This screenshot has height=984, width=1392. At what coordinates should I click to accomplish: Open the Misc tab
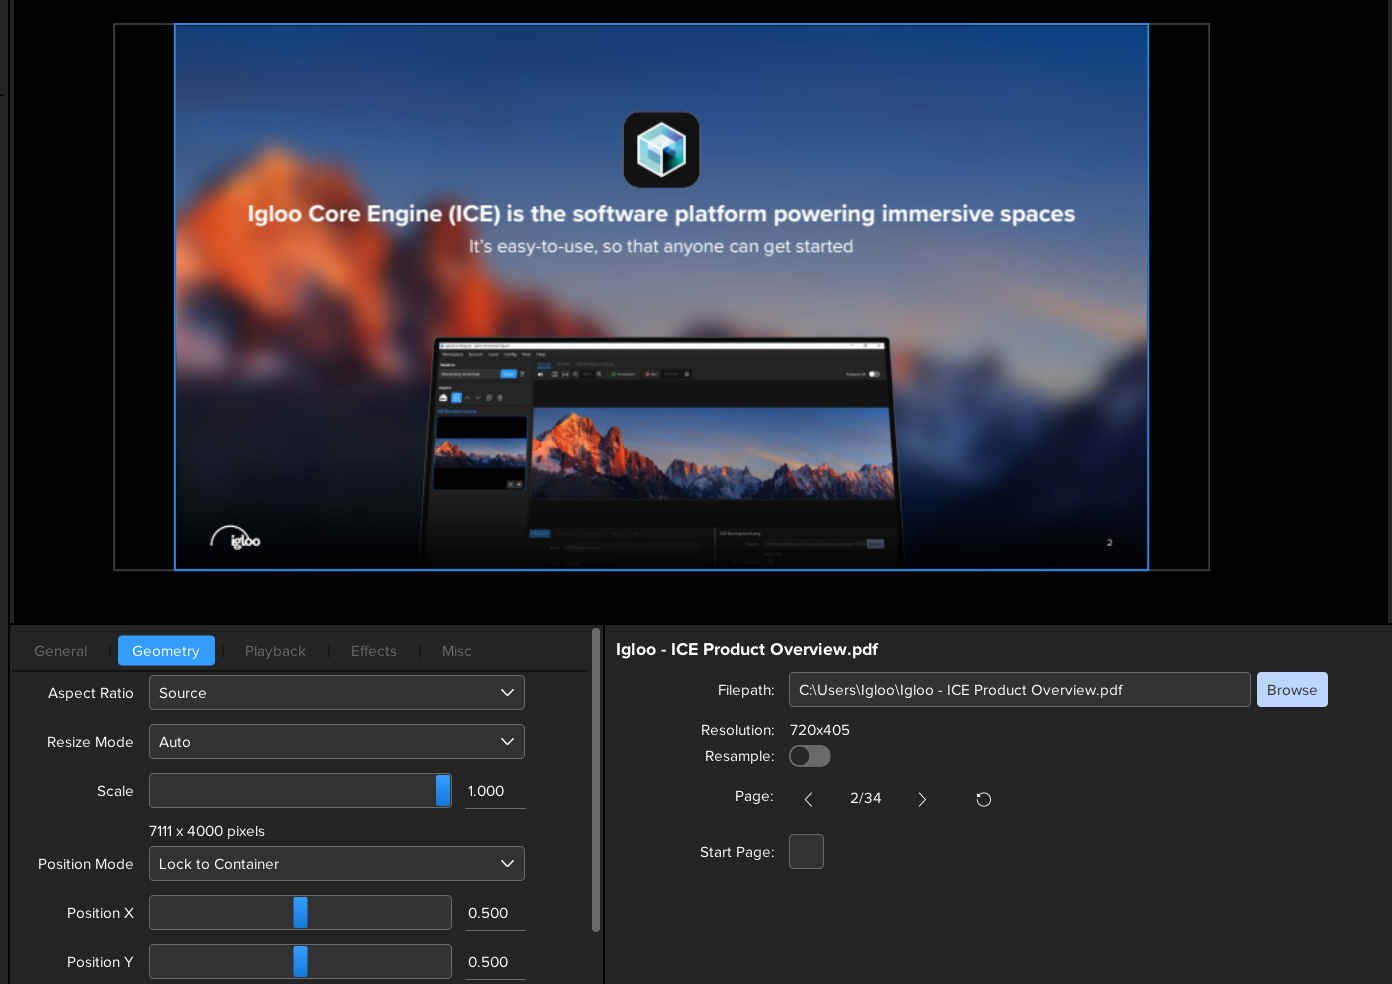(456, 651)
